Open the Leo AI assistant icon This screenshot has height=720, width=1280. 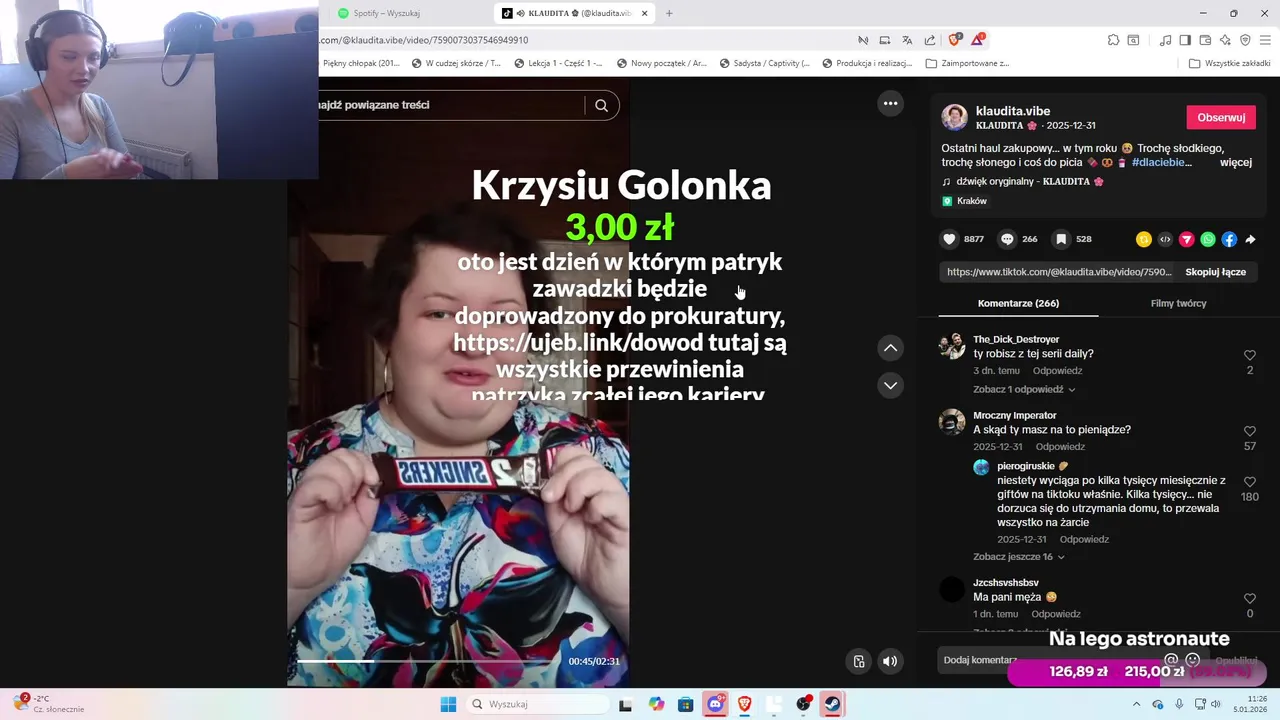coord(1225,40)
